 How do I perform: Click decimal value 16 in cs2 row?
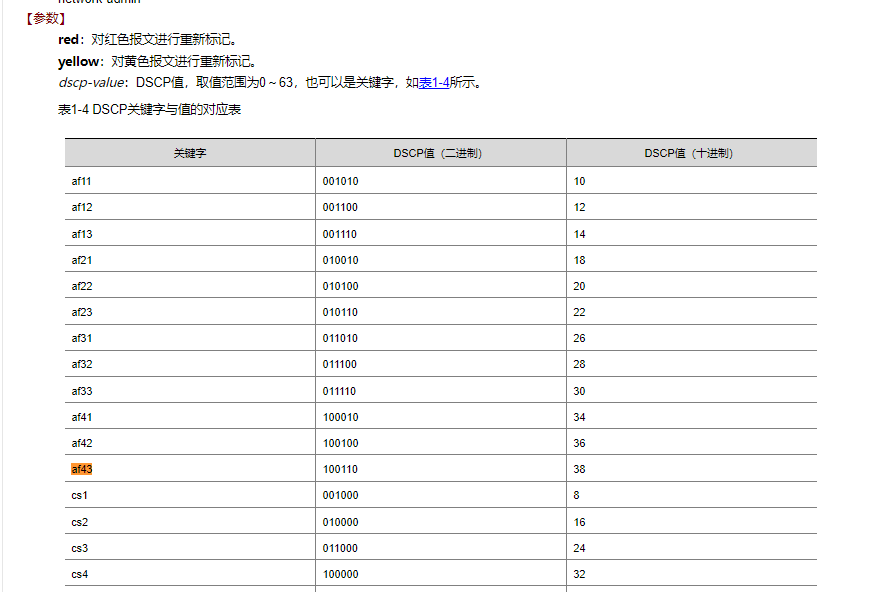tap(579, 522)
